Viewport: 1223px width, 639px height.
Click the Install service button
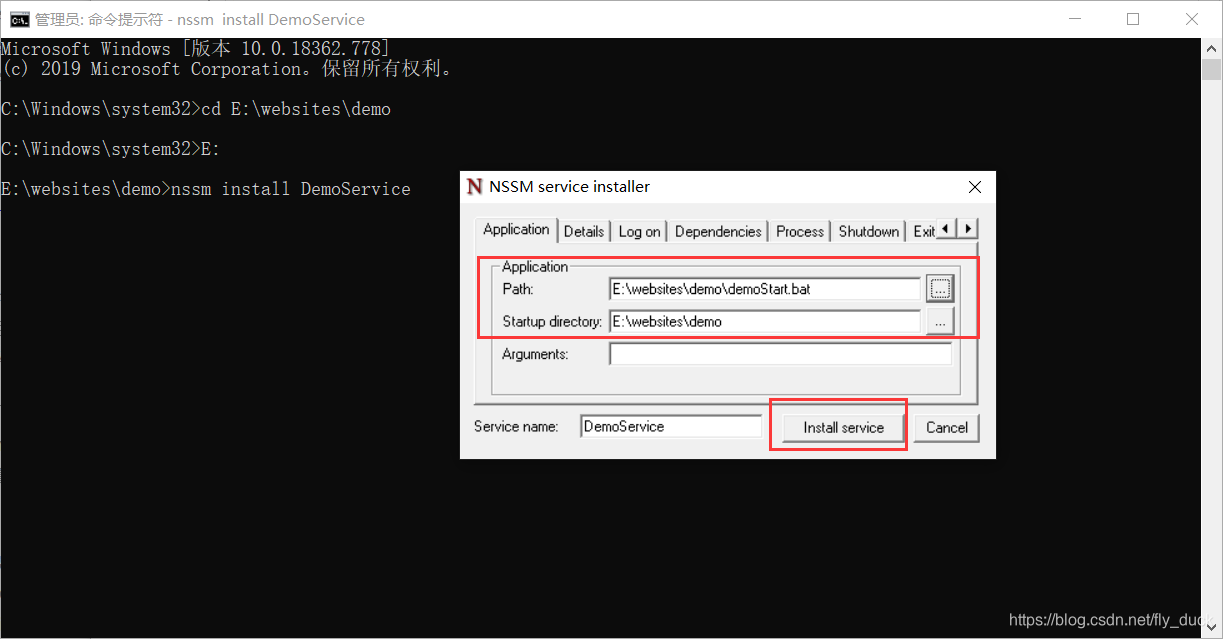coord(843,427)
